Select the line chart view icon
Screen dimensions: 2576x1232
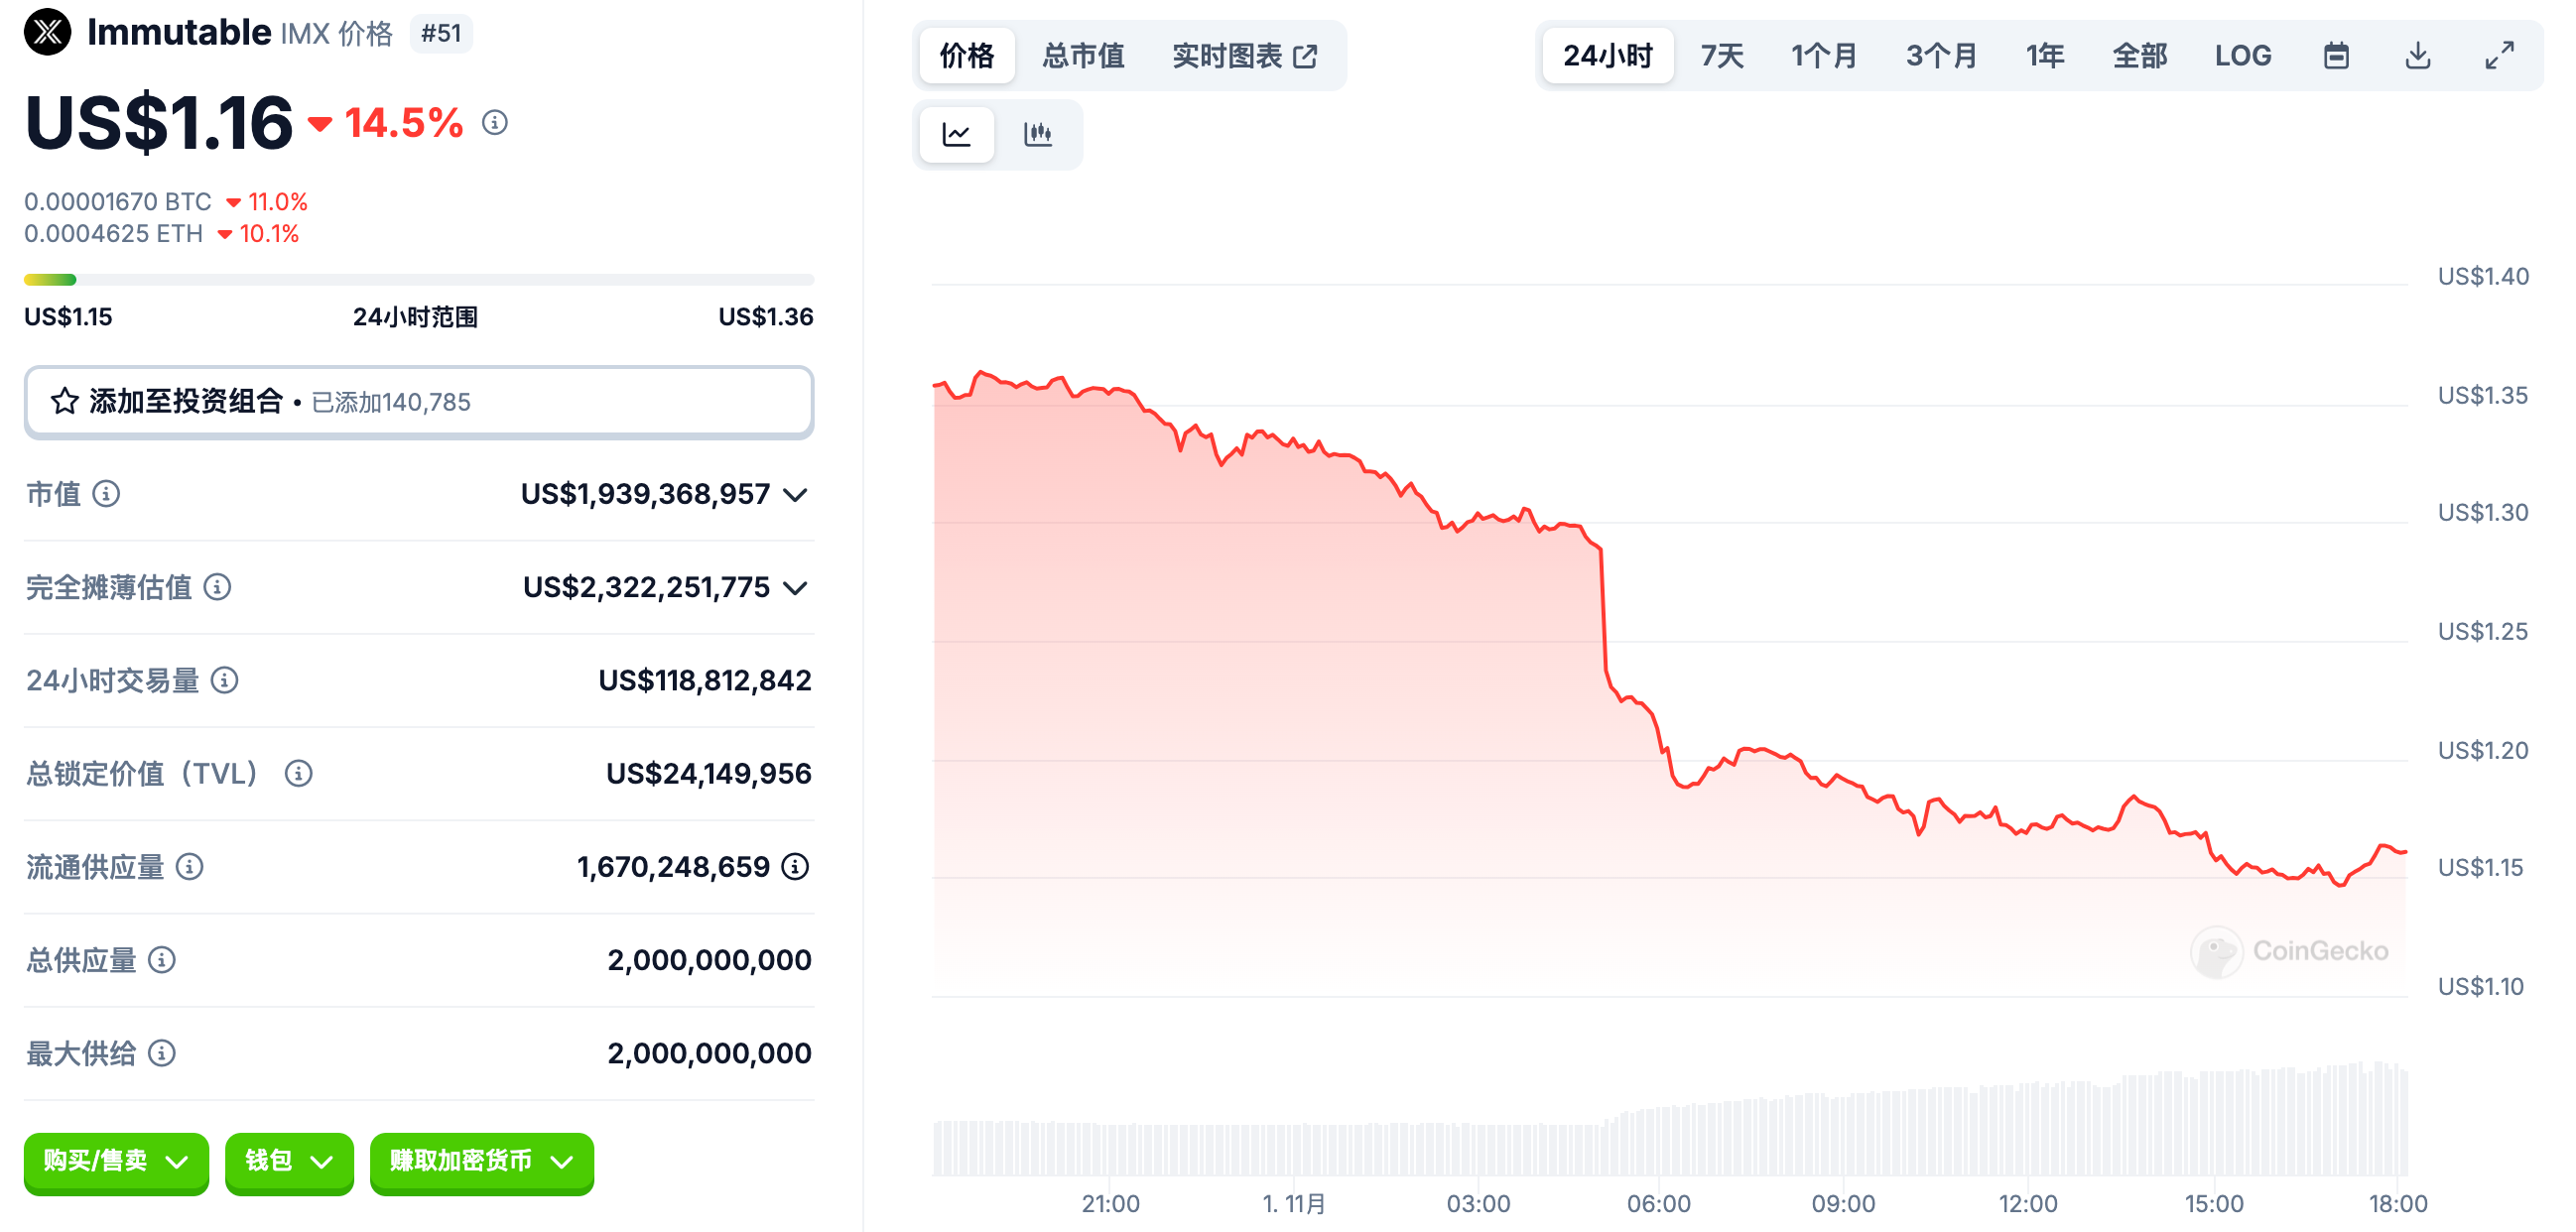pyautogui.click(x=956, y=134)
